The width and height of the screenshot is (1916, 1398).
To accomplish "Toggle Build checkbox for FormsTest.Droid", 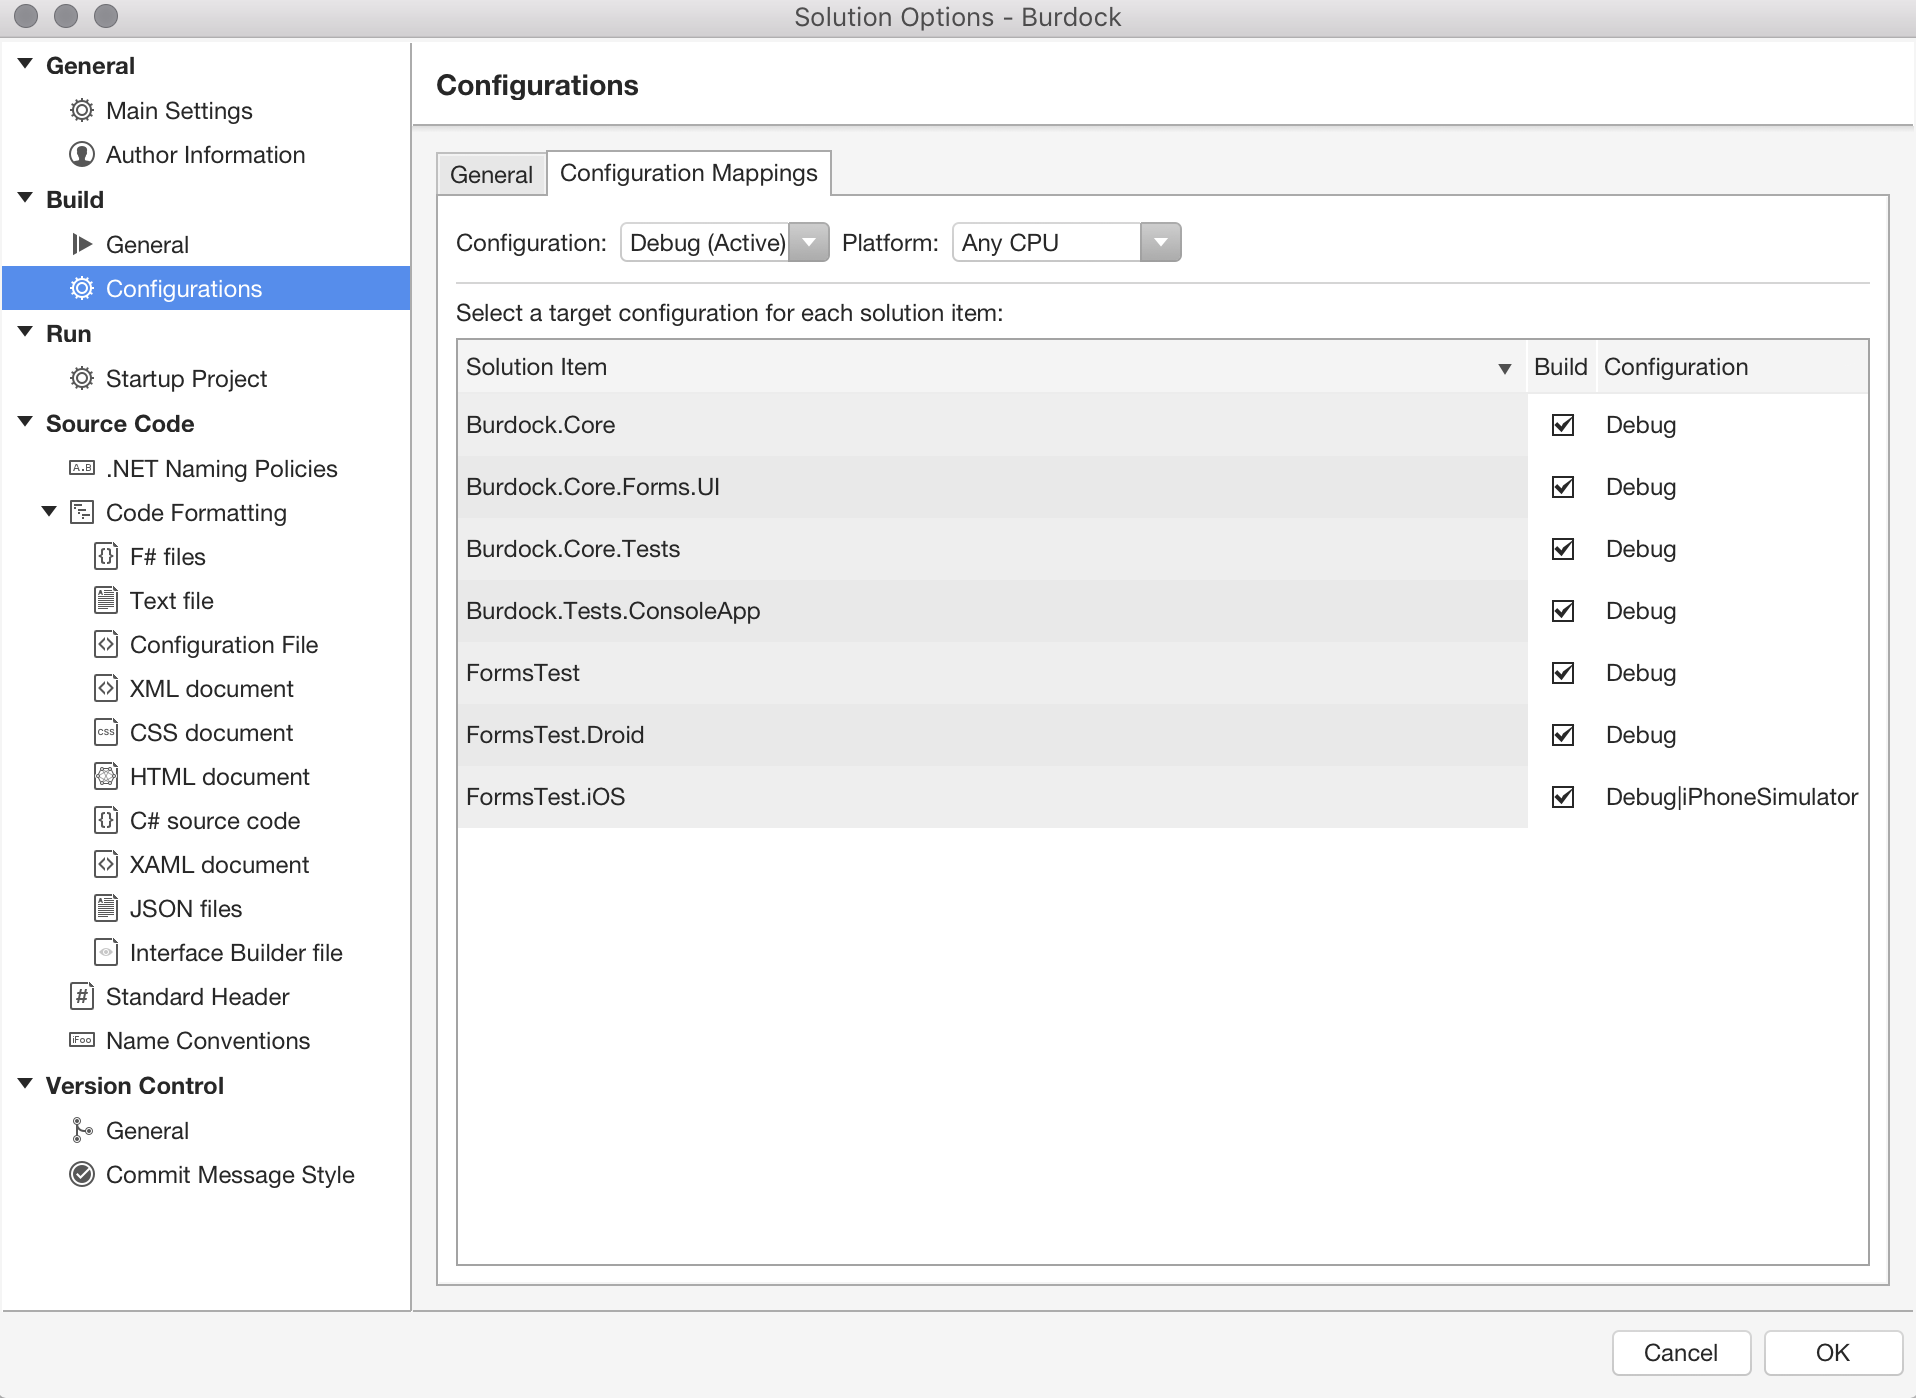I will tap(1563, 735).
